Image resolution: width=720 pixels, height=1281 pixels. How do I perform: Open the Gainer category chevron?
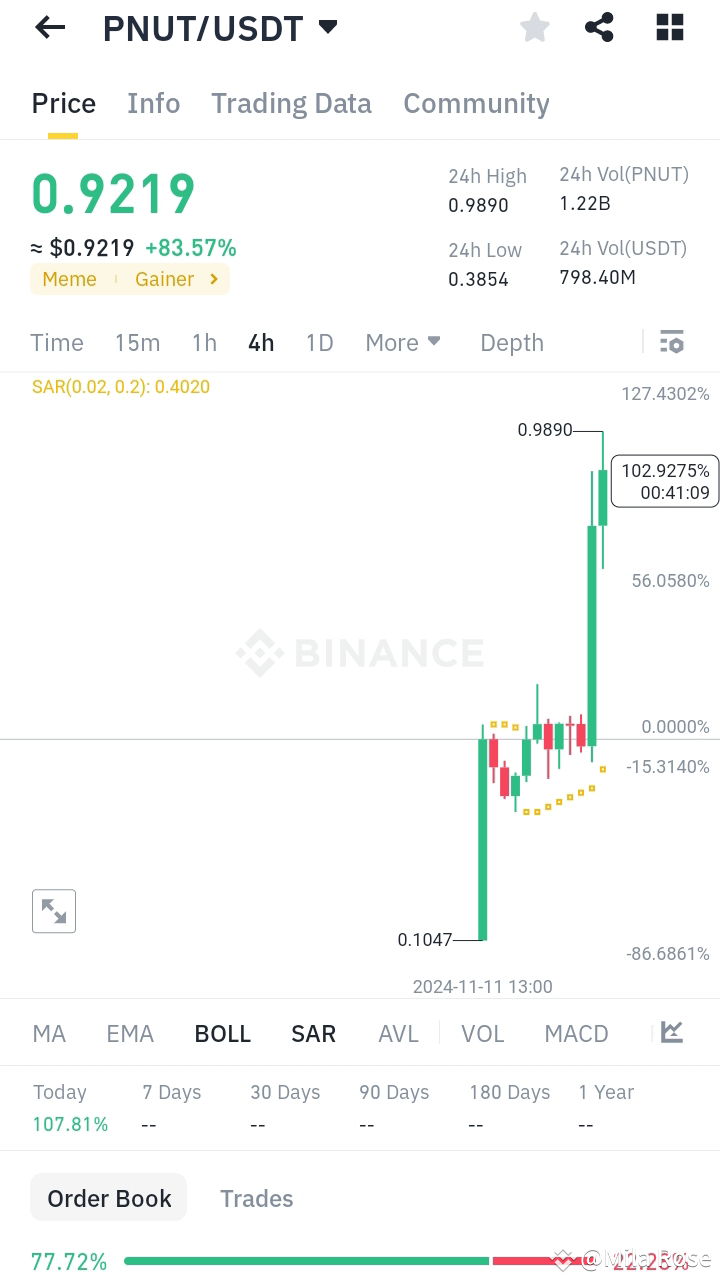coord(212,279)
